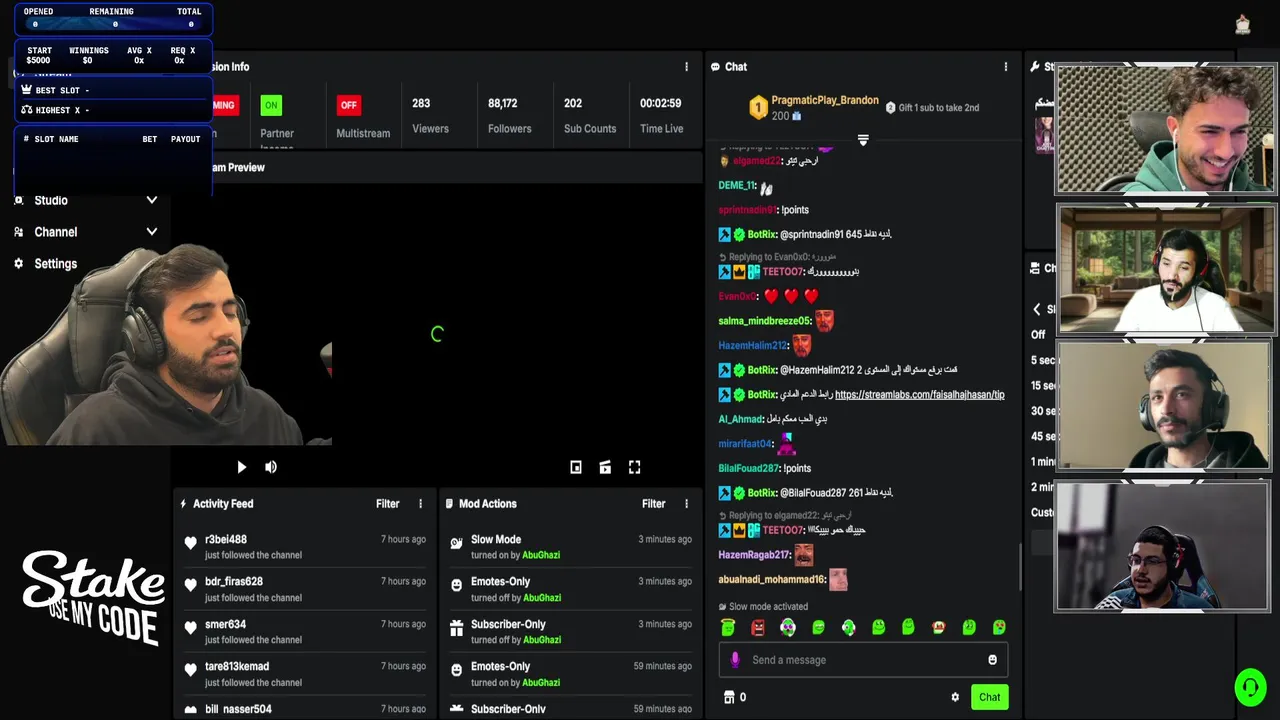
Task: Click heart icon next to smer634
Action: click(x=191, y=628)
